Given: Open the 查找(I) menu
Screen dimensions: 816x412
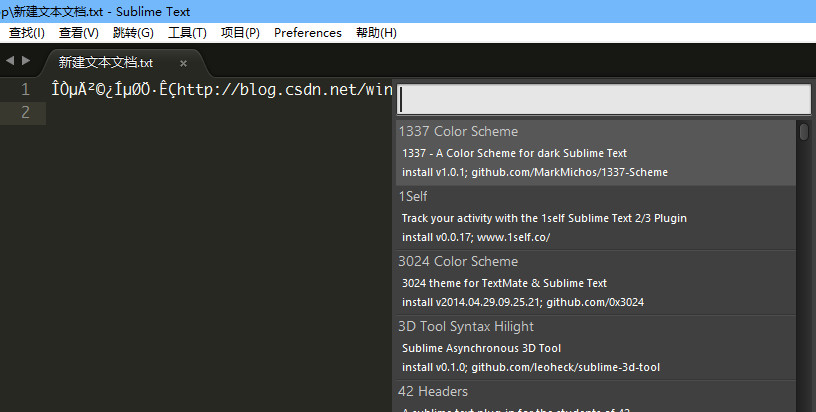Looking at the screenshot, I should pyautogui.click(x=27, y=33).
